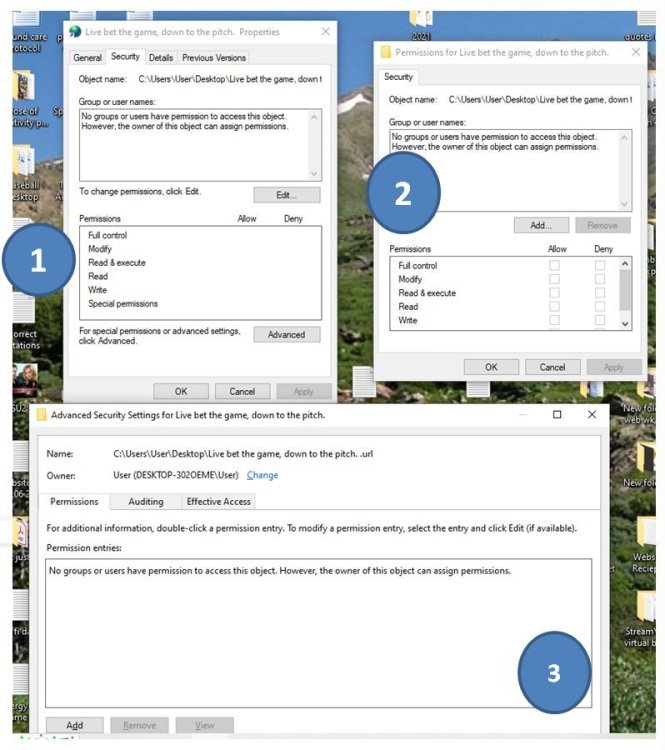Viewport: 665px width, 750px height.
Task: Open the Effective Access tab
Action: click(218, 501)
